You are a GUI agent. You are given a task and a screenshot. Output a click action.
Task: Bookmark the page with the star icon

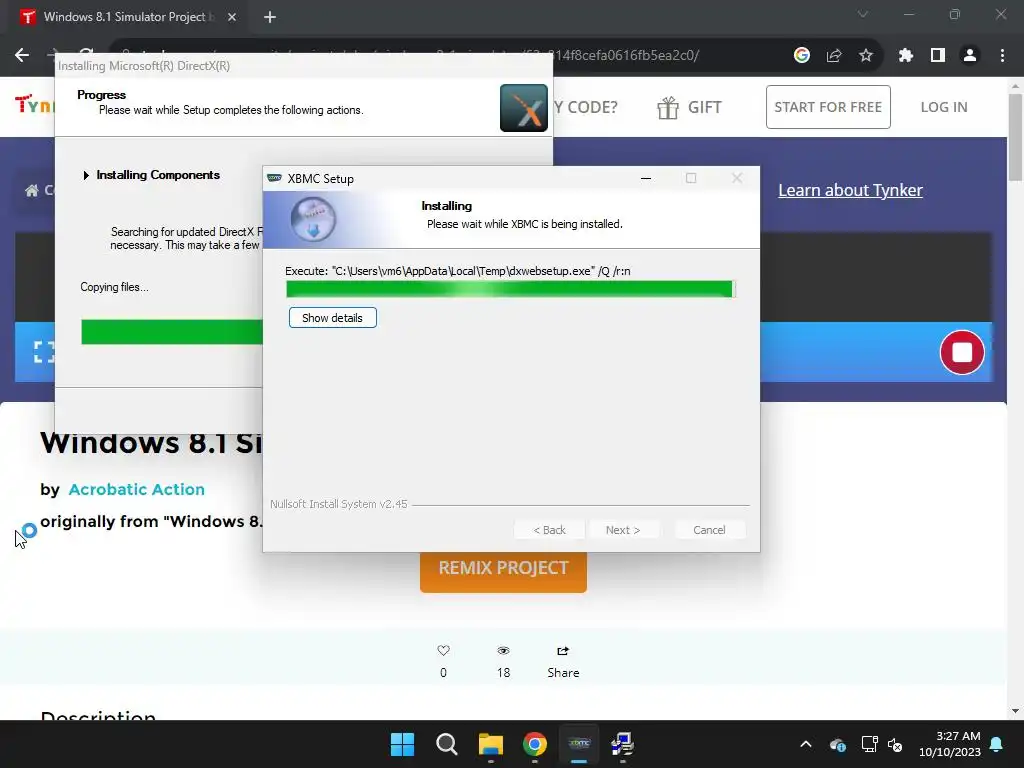pos(866,56)
